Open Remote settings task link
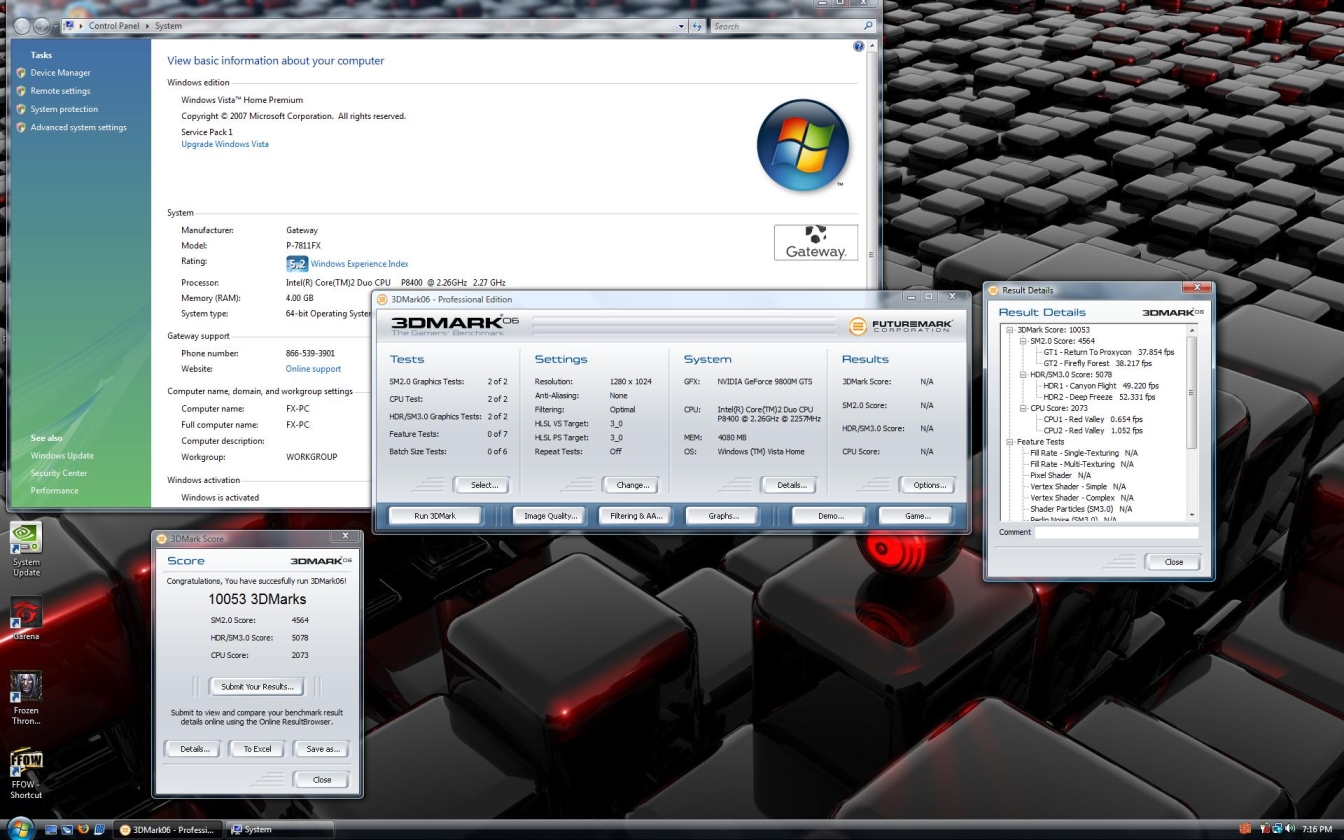 [60, 91]
